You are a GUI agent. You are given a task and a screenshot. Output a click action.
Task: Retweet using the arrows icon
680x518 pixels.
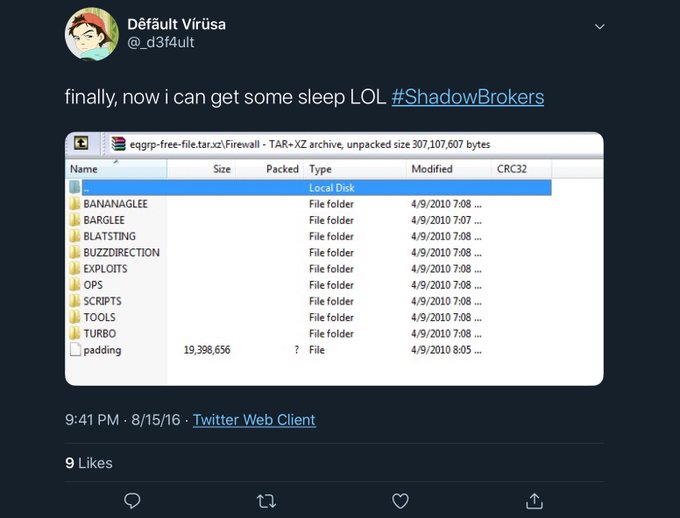266,502
